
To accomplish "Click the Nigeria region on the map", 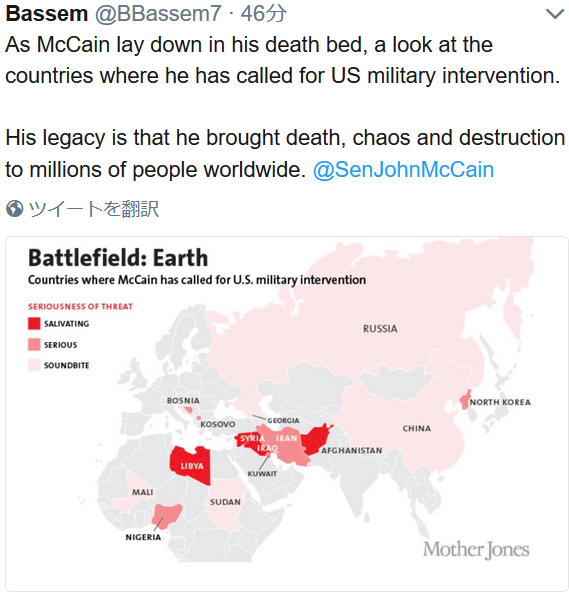I will (166, 516).
